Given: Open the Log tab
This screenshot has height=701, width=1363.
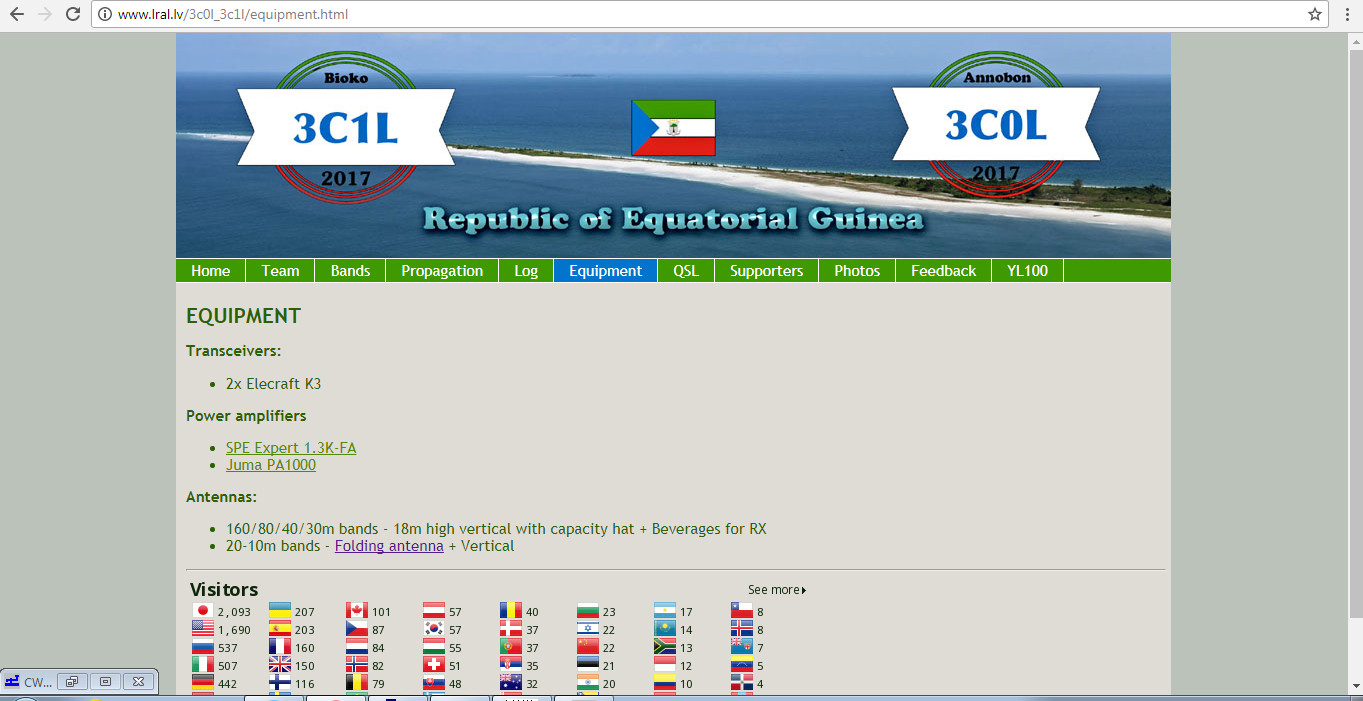Looking at the screenshot, I should (526, 270).
